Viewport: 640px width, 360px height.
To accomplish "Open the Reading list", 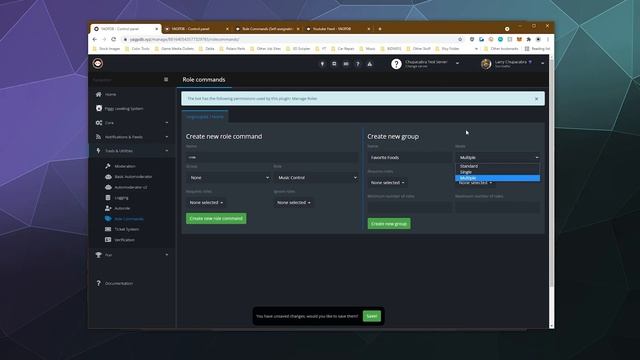I will pyautogui.click(x=537, y=49).
